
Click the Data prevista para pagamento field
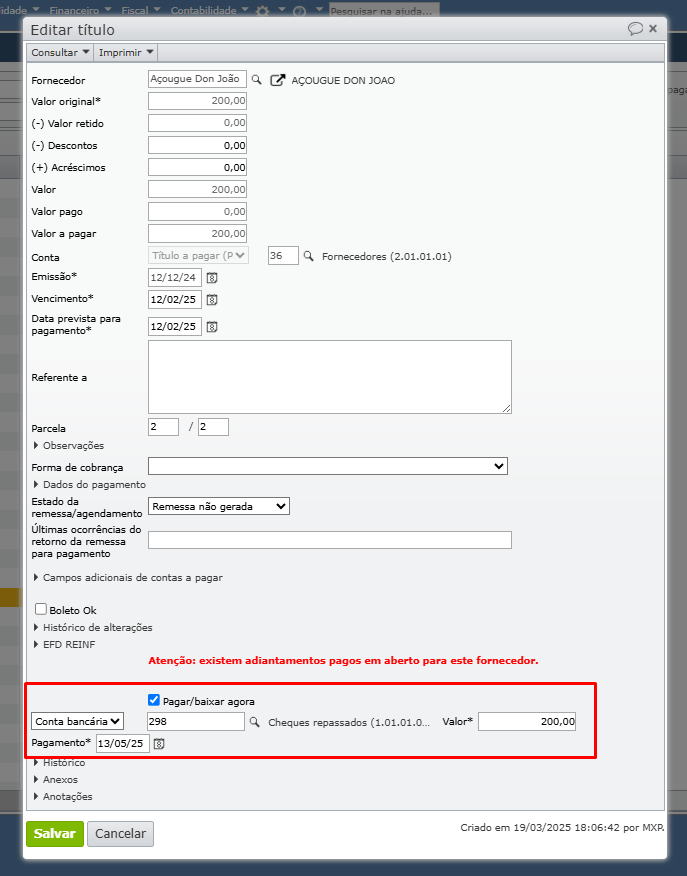click(175, 326)
